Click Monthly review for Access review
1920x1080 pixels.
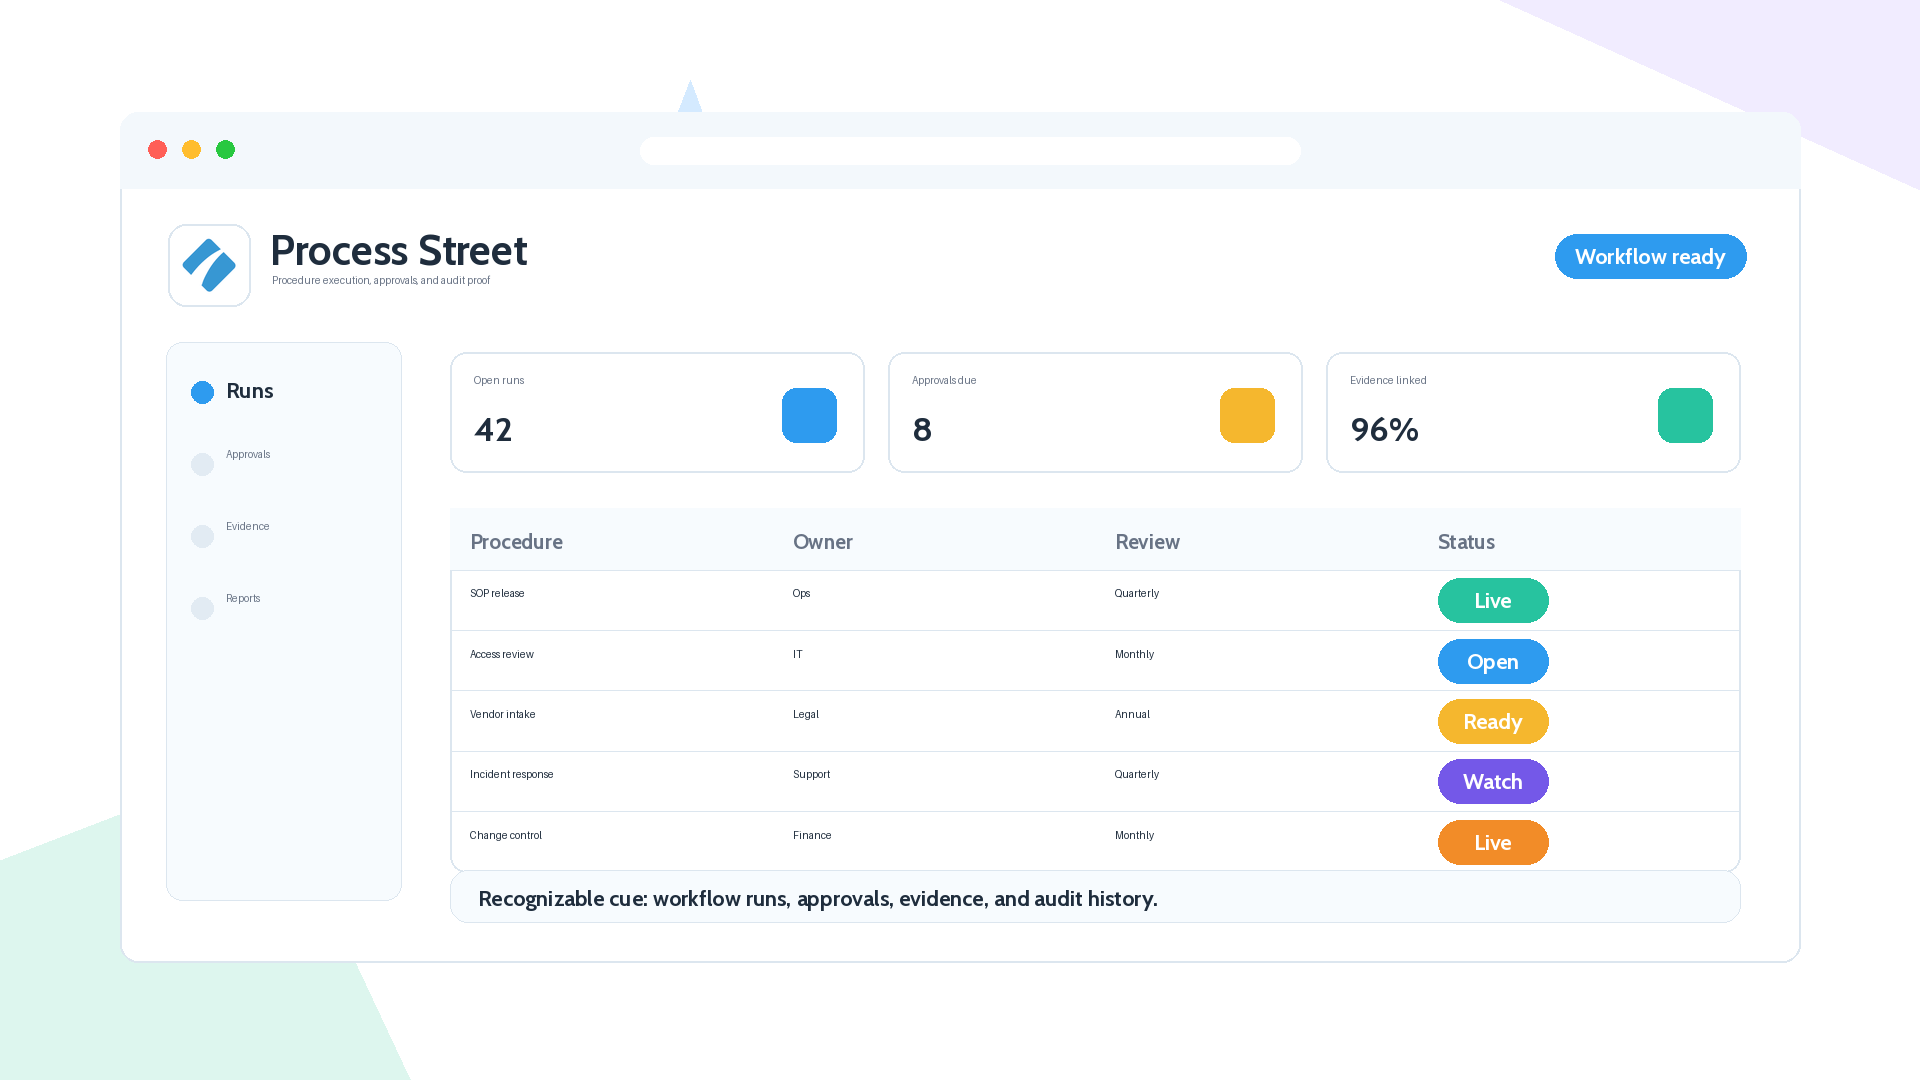tap(1134, 654)
